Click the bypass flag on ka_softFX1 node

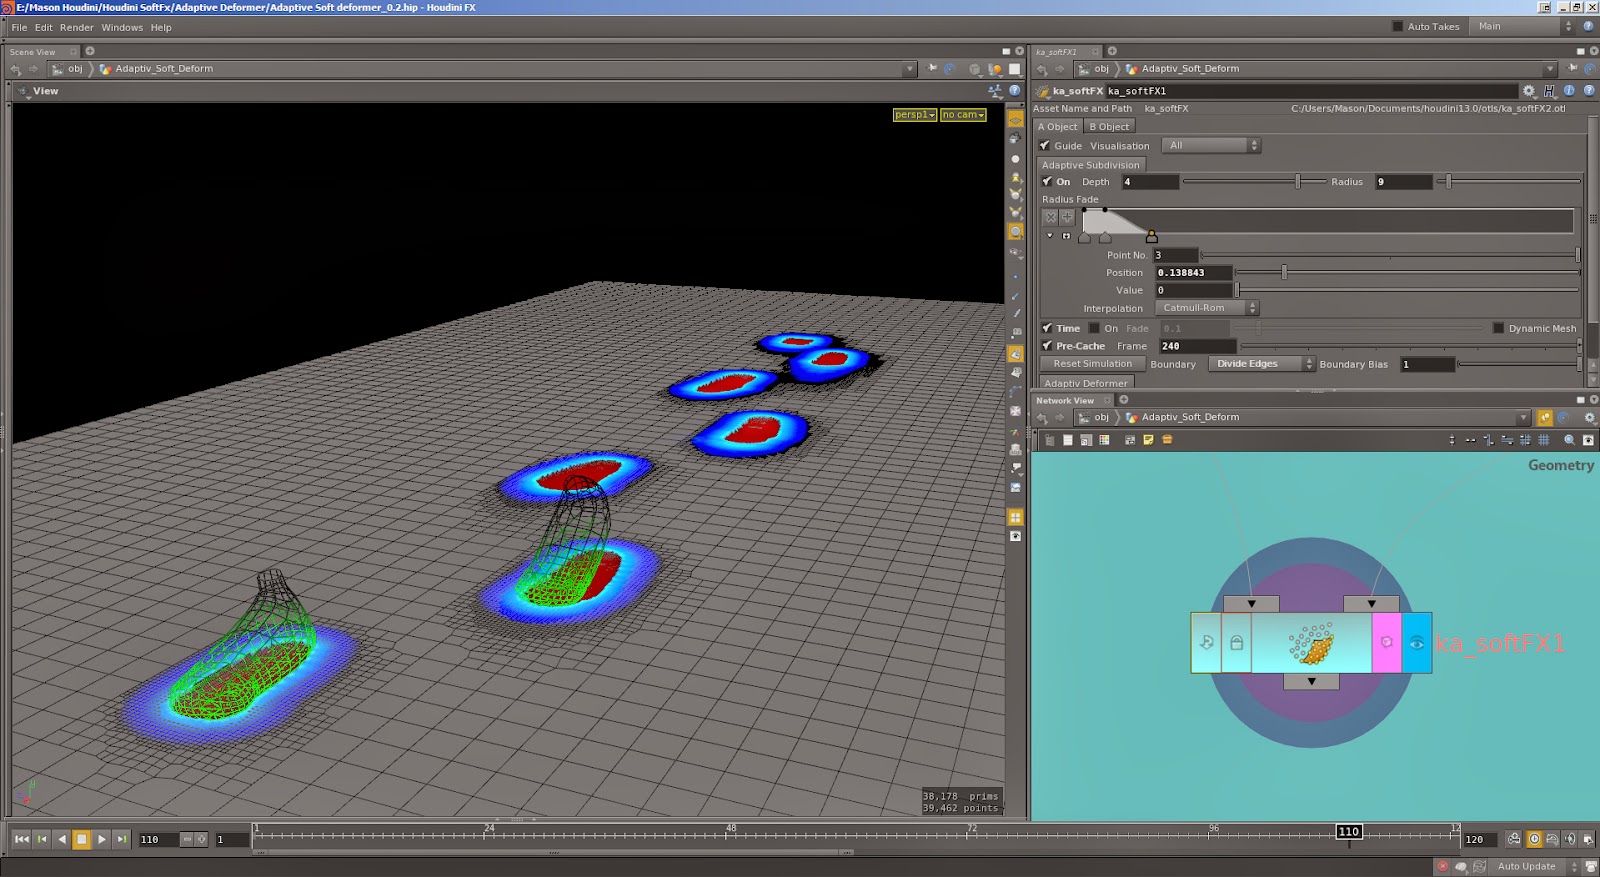point(1207,643)
